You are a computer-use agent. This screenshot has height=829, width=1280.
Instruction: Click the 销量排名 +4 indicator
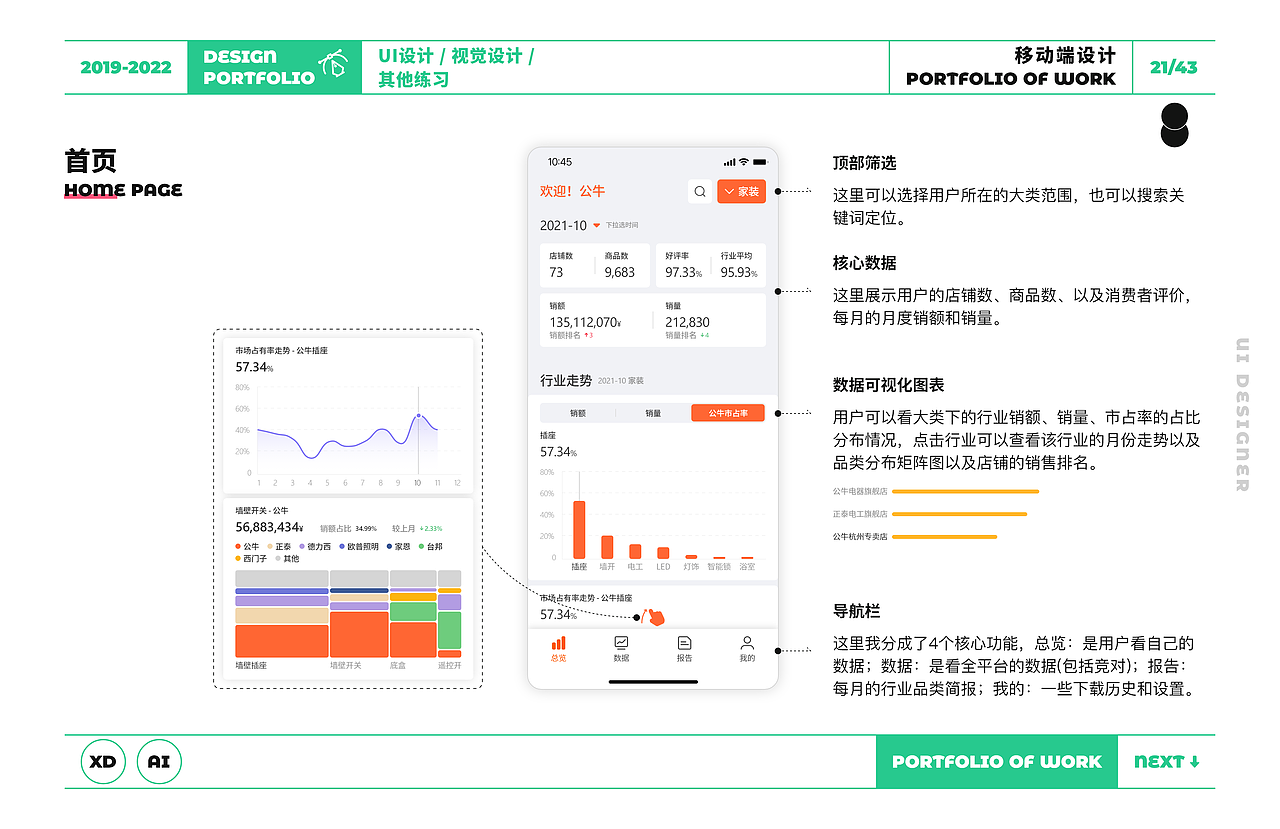[x=704, y=336]
